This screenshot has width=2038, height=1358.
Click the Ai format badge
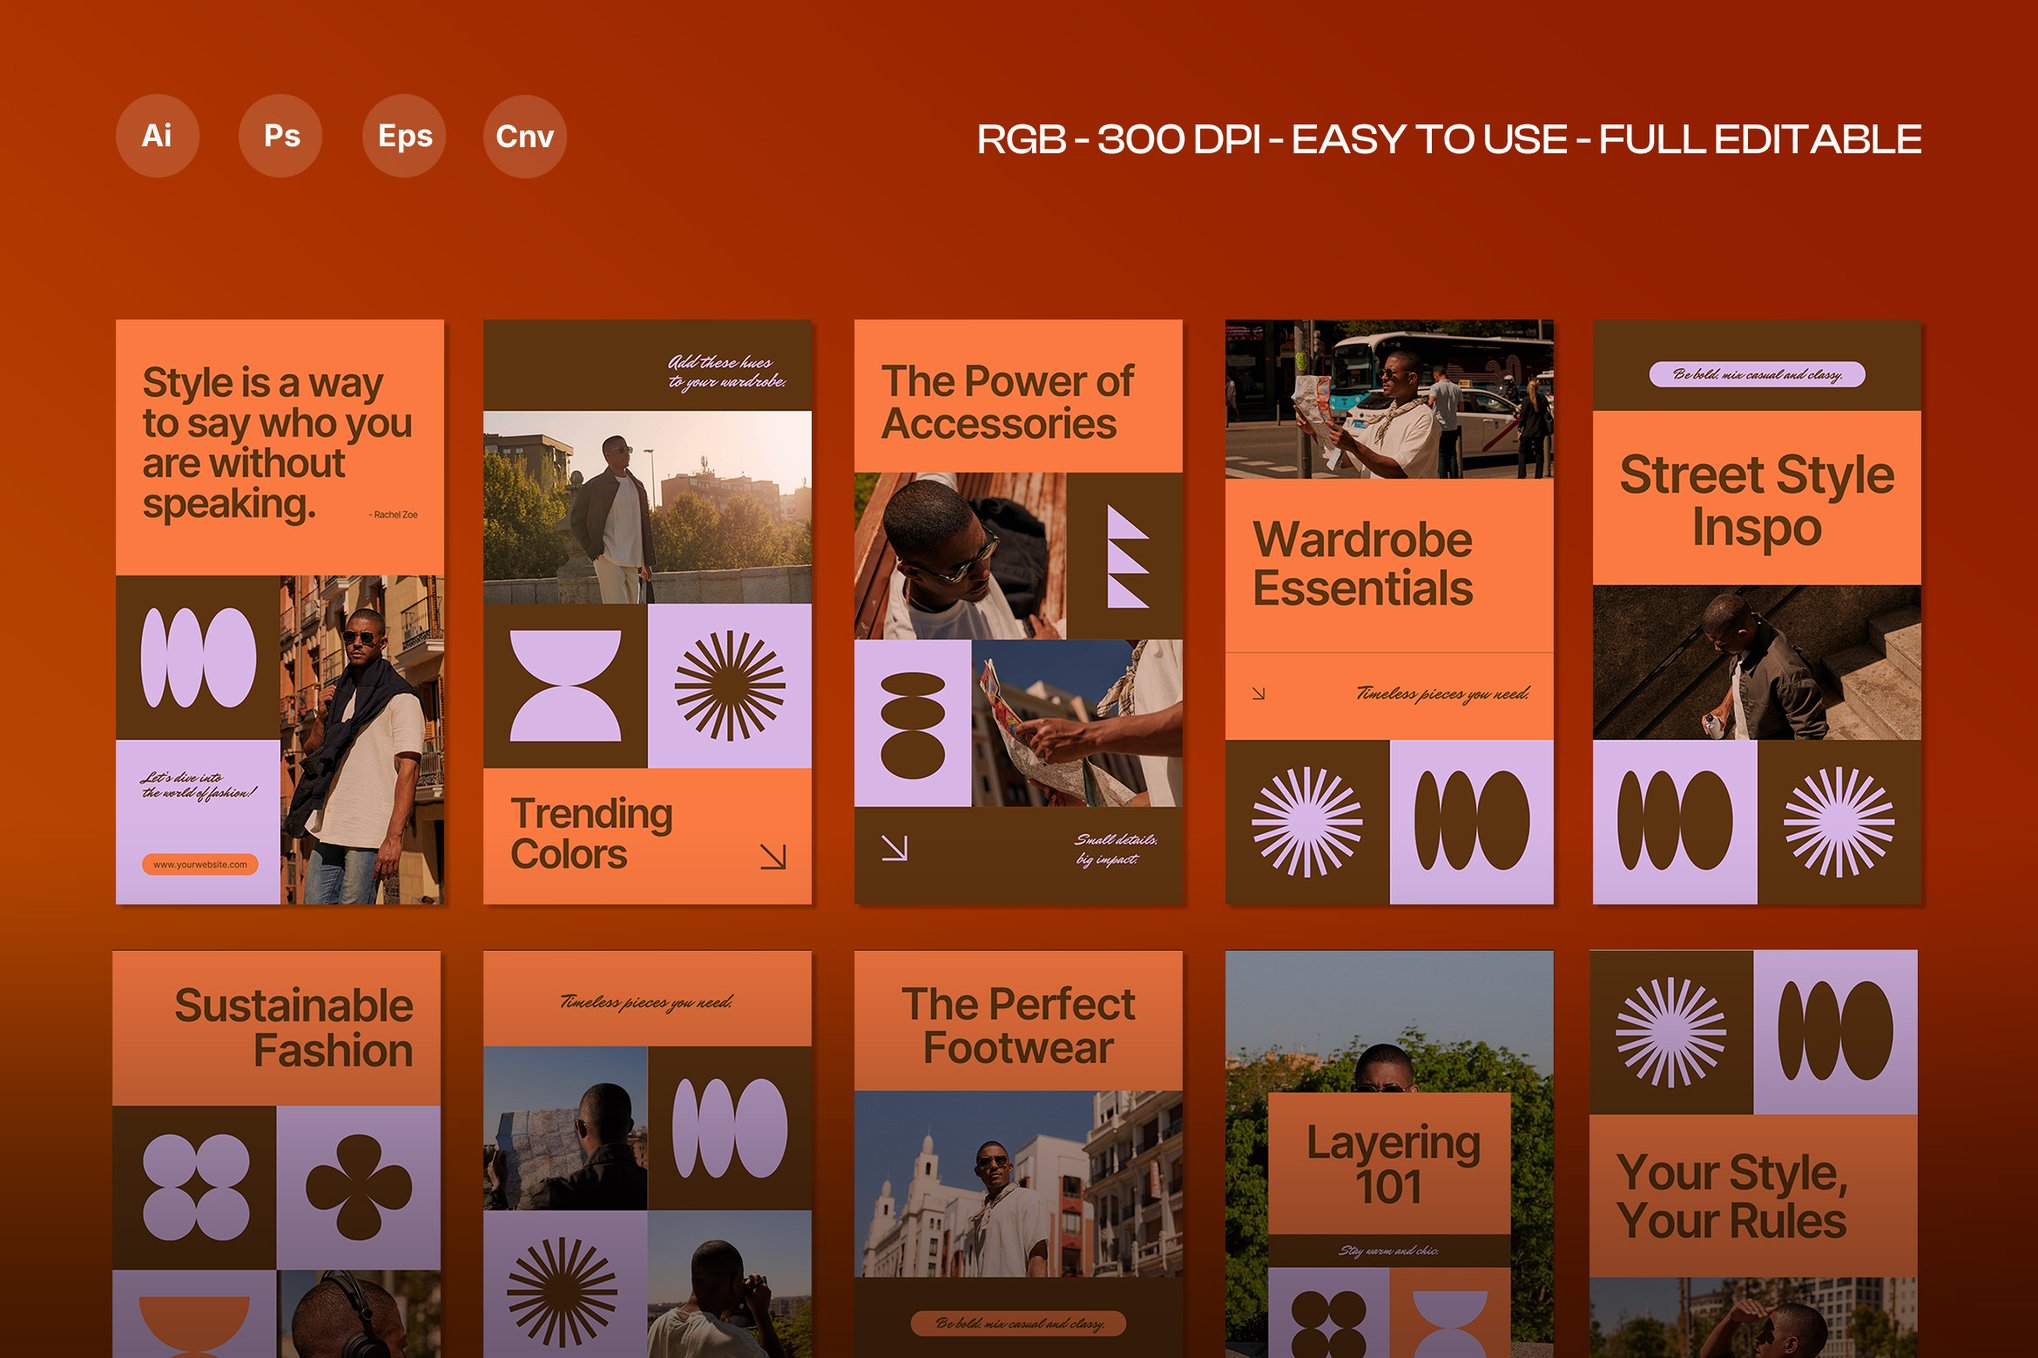tap(157, 136)
